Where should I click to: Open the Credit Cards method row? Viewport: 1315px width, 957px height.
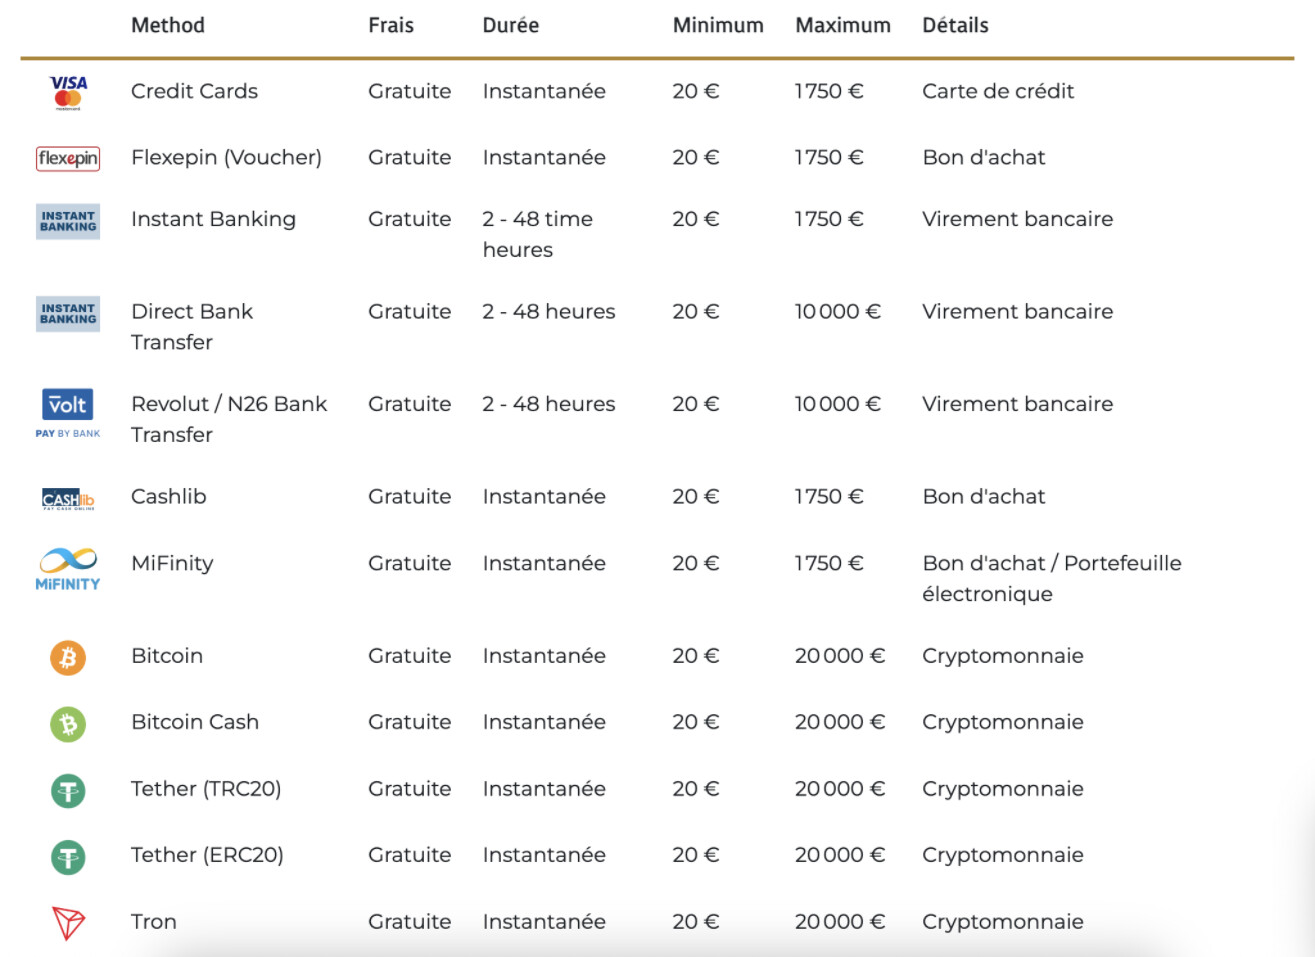point(657,91)
